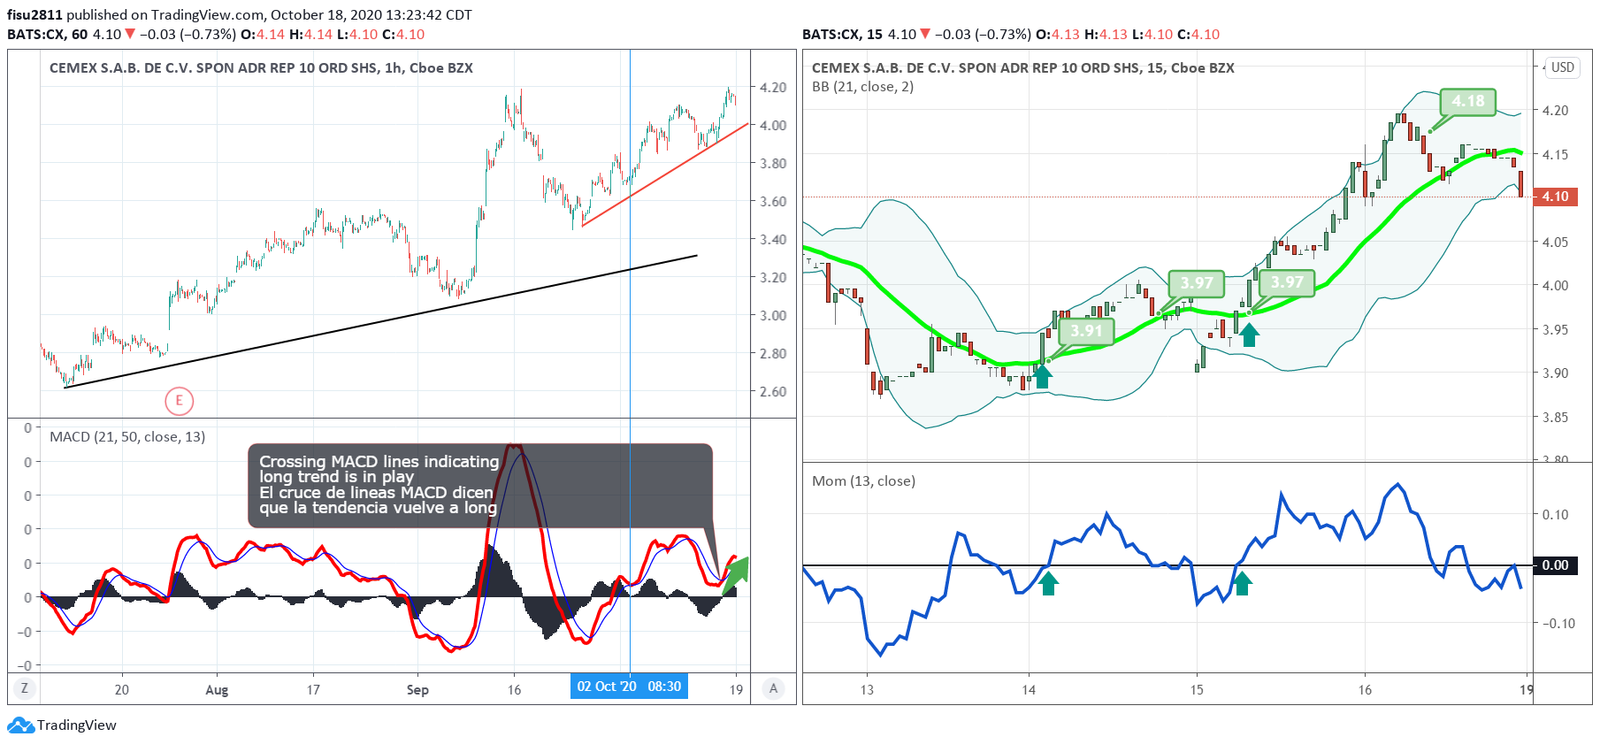Toggle the A auto-scale button

point(773,688)
